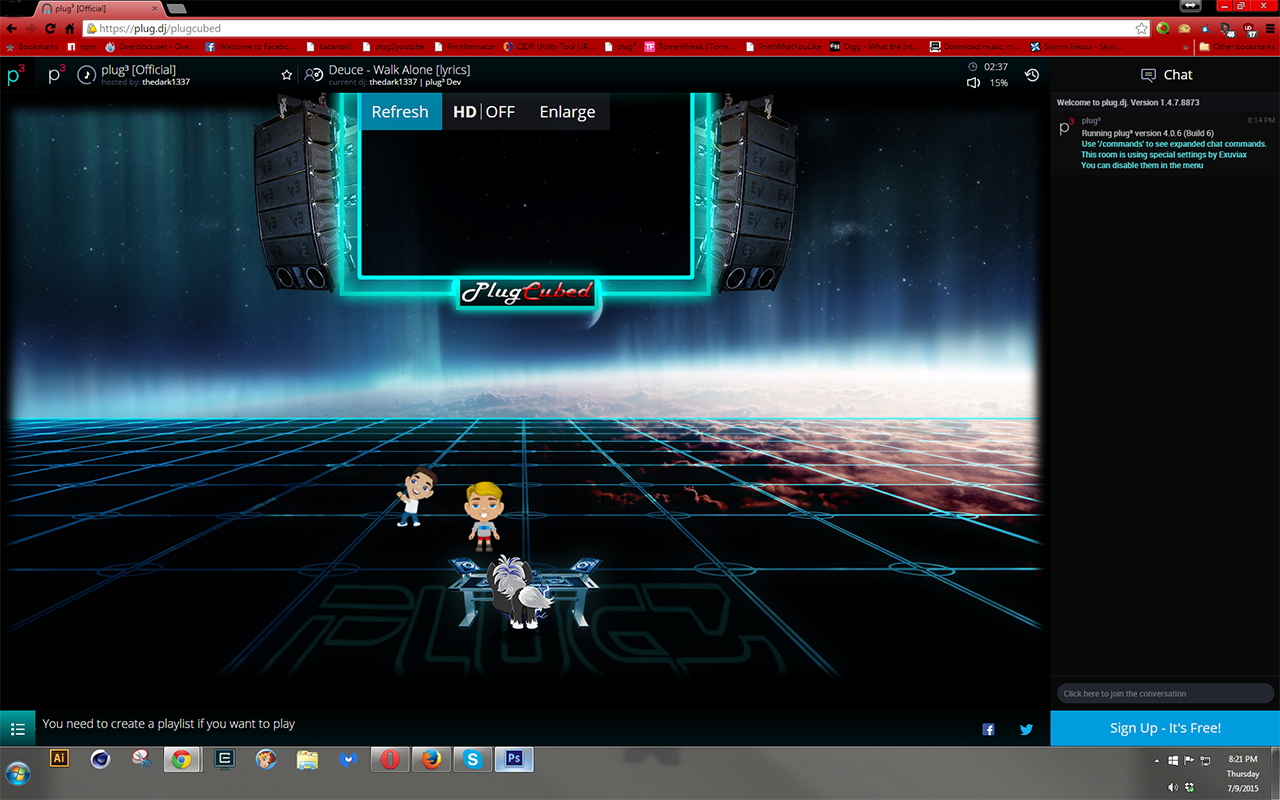1280x800 pixels.
Task: Open the TorrentFreak bookmark
Action: [x=690, y=46]
